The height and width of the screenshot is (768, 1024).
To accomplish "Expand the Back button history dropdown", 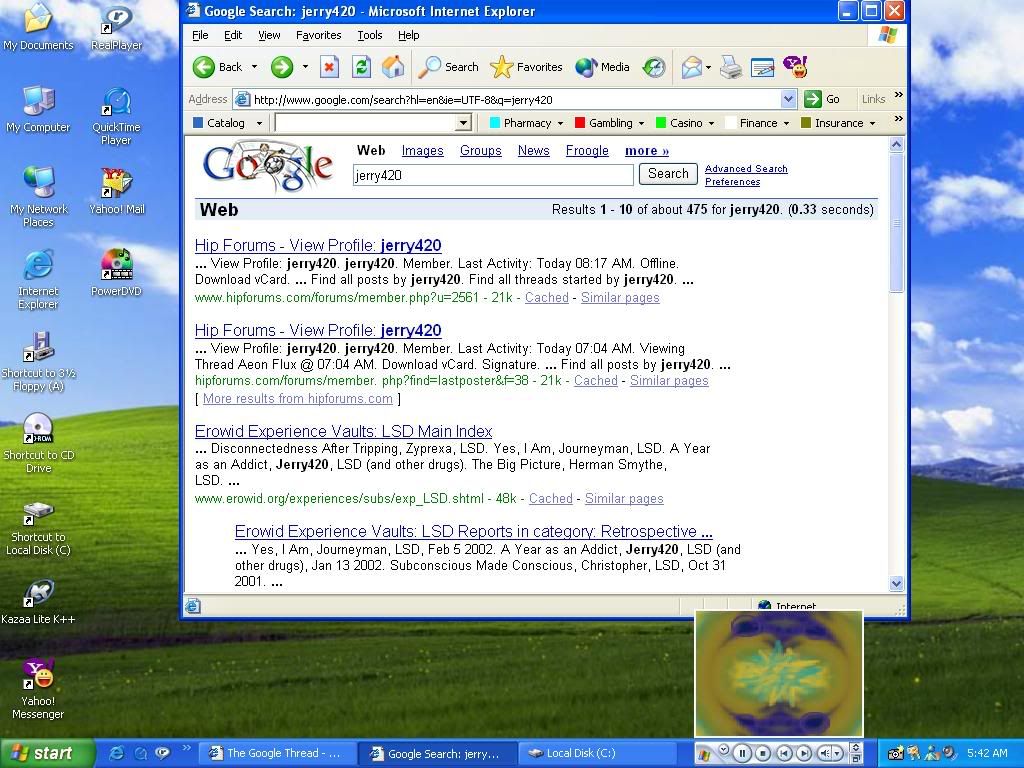I will [x=254, y=67].
